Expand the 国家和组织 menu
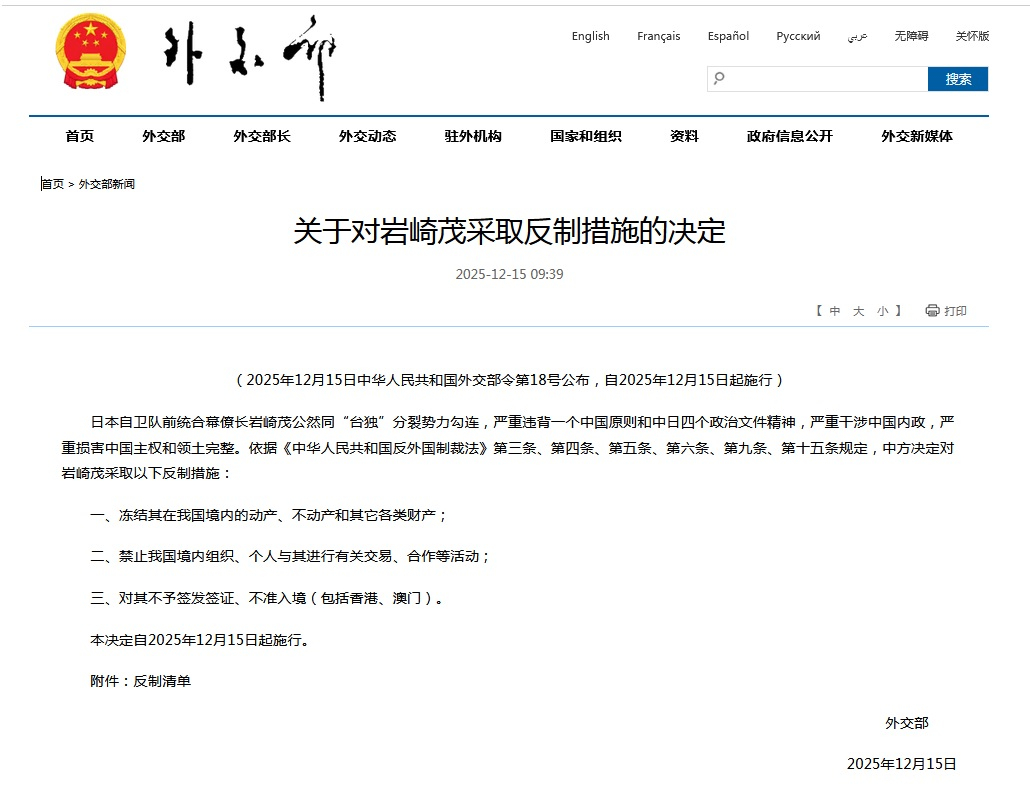1030x794 pixels. [586, 136]
